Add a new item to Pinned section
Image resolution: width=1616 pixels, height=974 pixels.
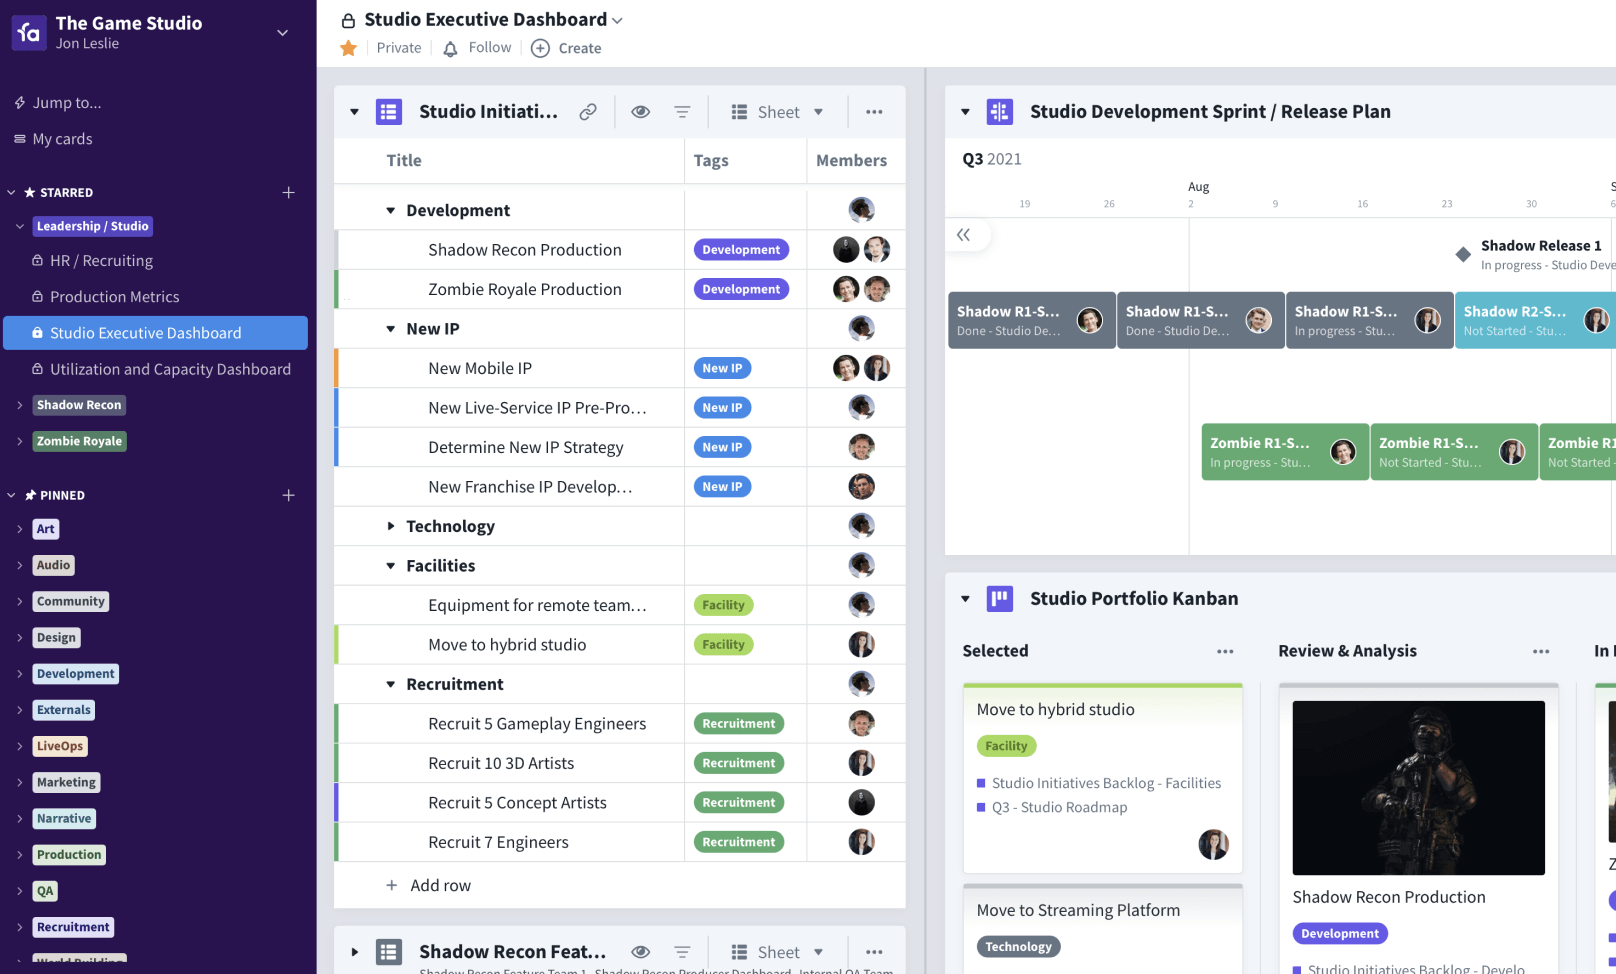[x=288, y=495]
